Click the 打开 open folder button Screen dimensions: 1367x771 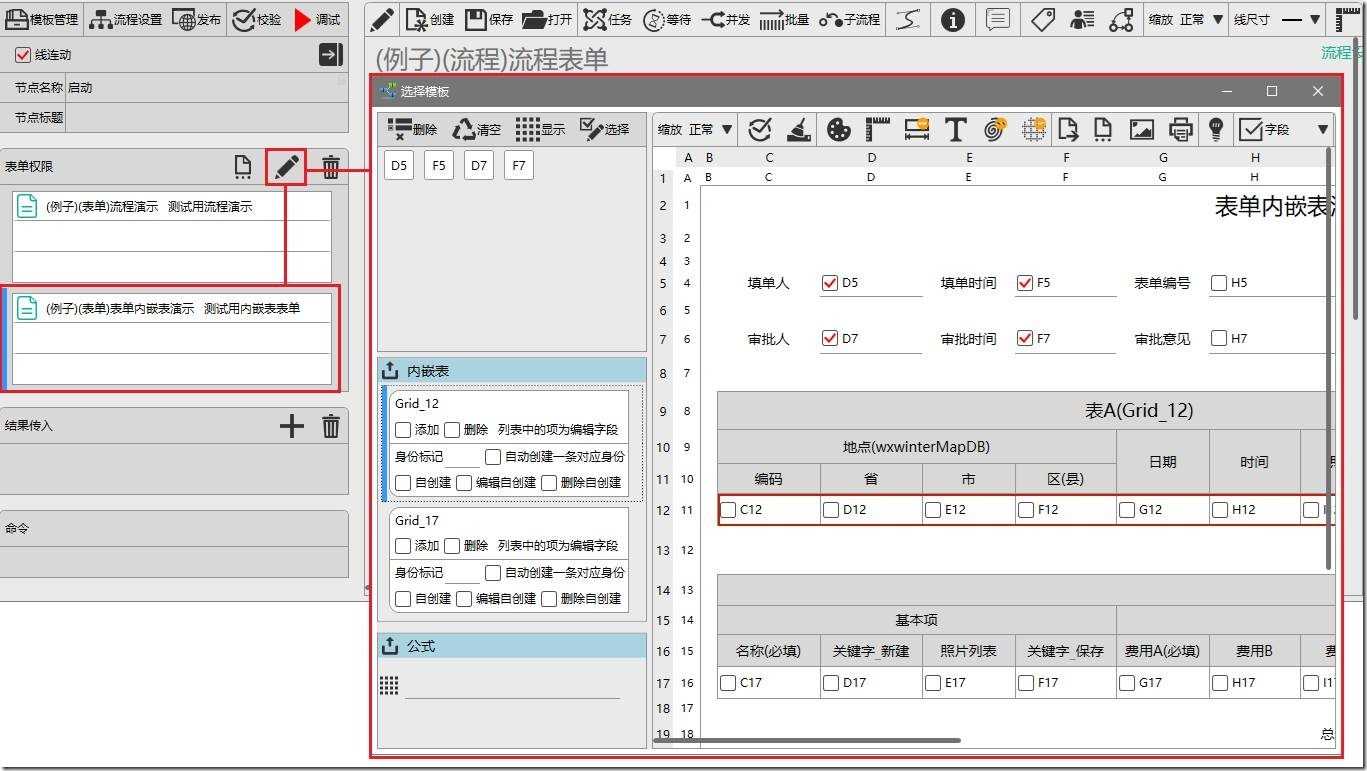548,19
